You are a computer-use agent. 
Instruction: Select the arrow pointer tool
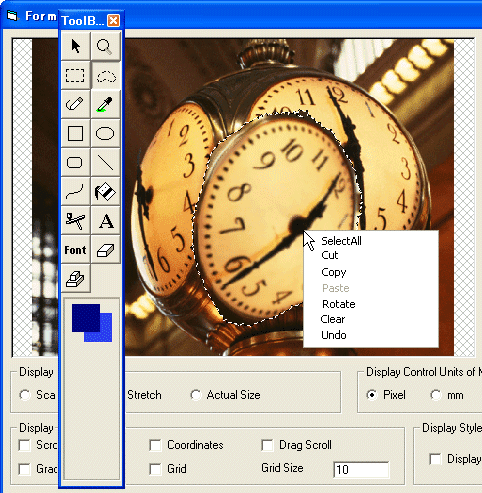76,46
